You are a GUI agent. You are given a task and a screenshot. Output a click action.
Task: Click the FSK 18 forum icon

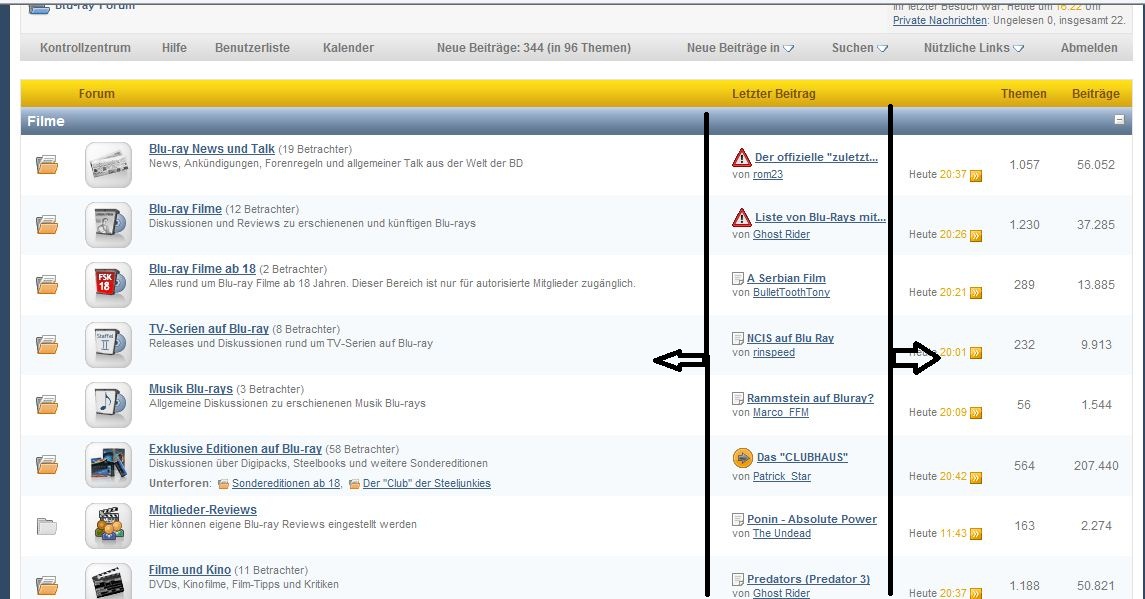point(109,284)
